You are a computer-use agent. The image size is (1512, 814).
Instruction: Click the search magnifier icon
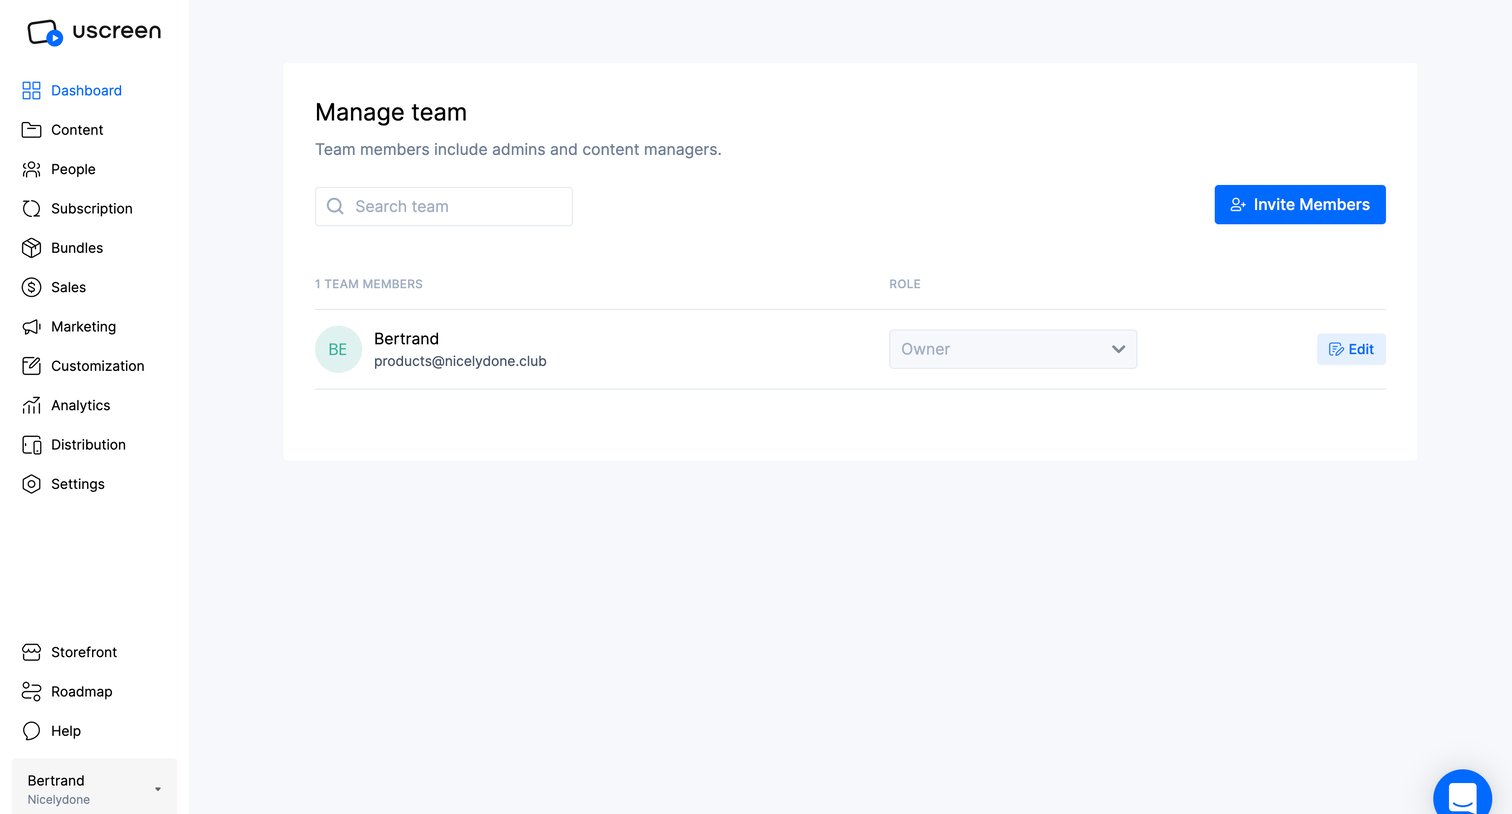[x=336, y=206]
